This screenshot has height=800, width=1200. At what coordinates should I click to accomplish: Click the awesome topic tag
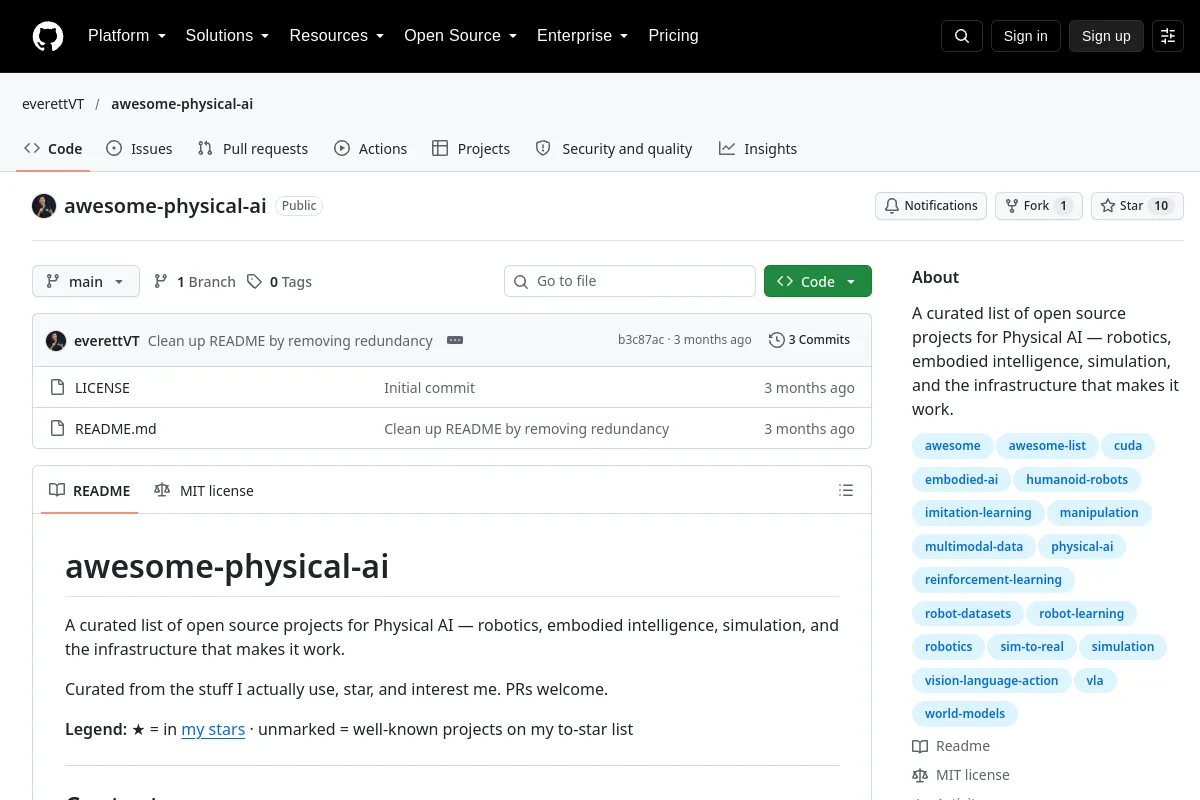[x=953, y=446]
